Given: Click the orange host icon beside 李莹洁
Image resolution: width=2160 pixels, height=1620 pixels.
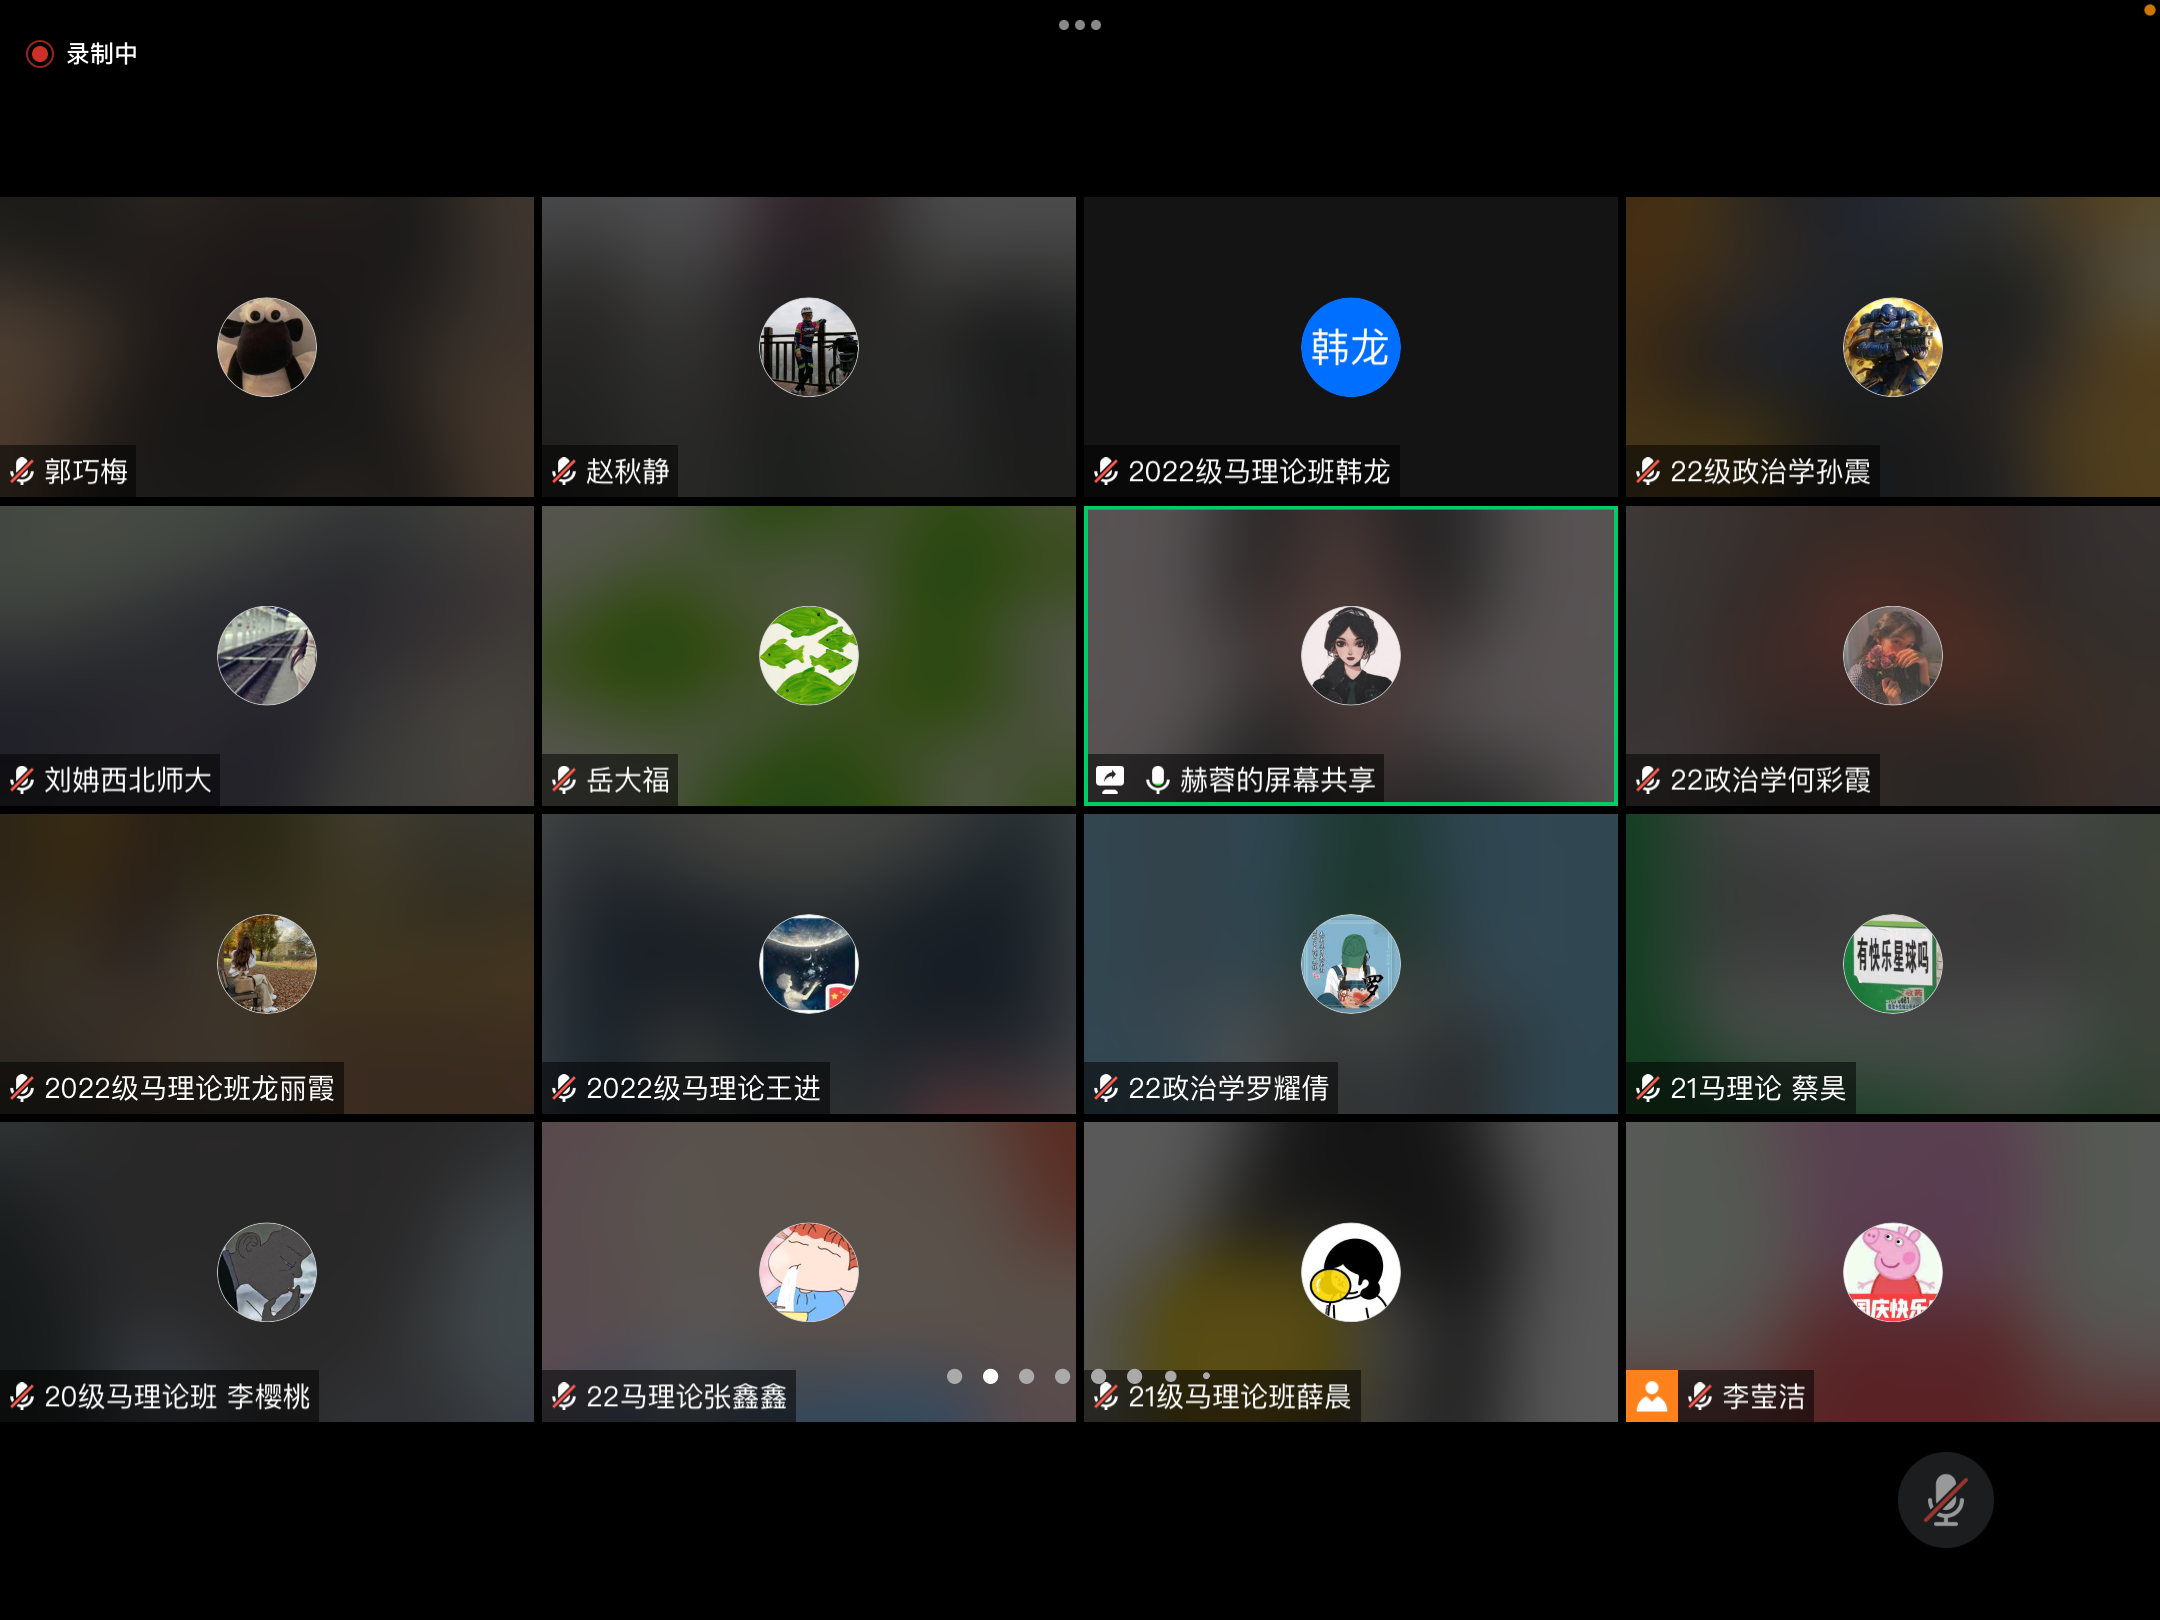Looking at the screenshot, I should tap(1652, 1396).
